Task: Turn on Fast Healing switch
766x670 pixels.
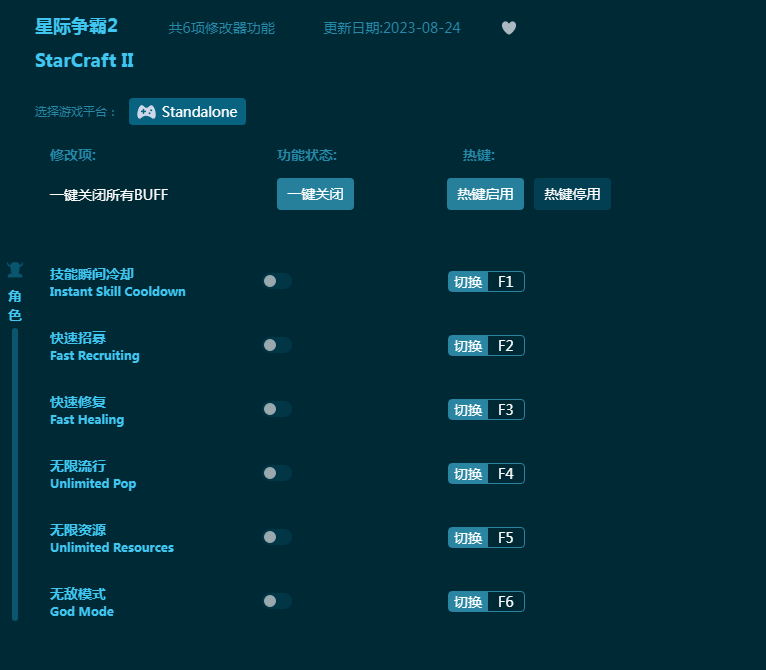Action: click(x=277, y=409)
